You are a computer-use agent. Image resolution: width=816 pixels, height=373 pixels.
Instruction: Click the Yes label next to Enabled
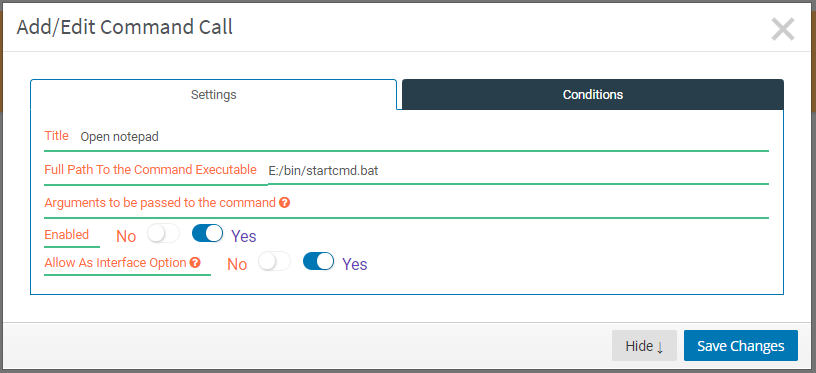pyautogui.click(x=244, y=236)
